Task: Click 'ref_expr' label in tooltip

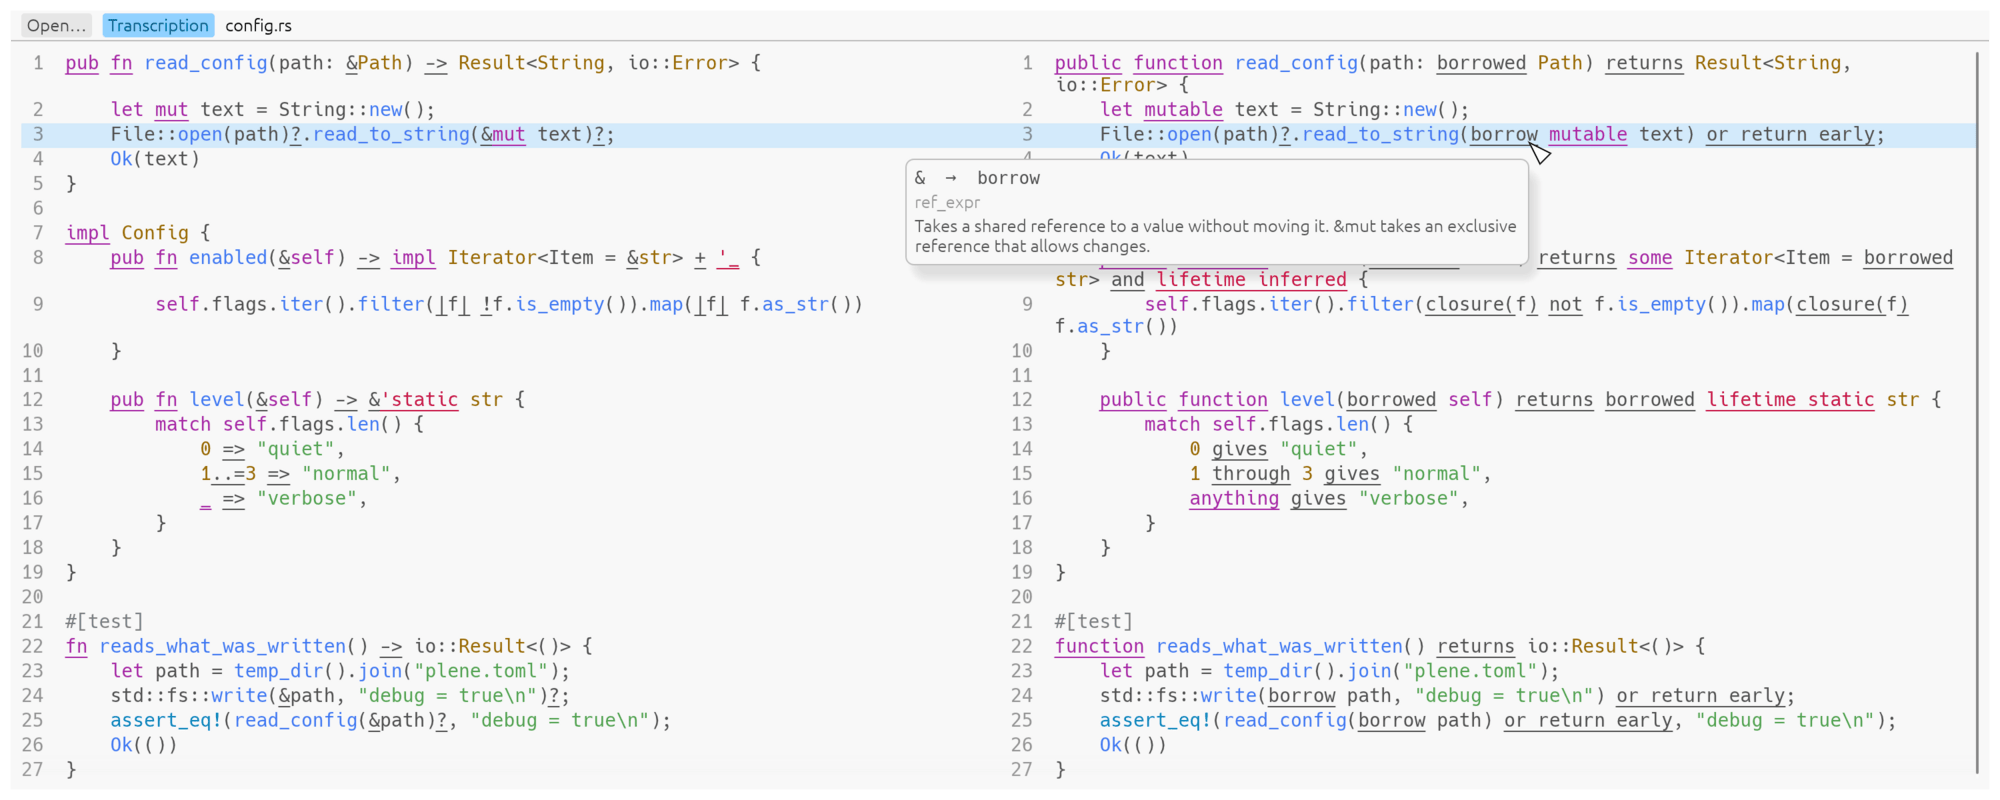Action: [x=947, y=202]
